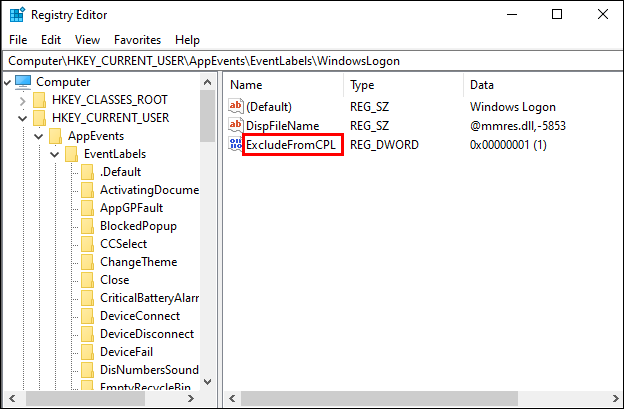Click the 'Windows Logon' data cell

513,107
